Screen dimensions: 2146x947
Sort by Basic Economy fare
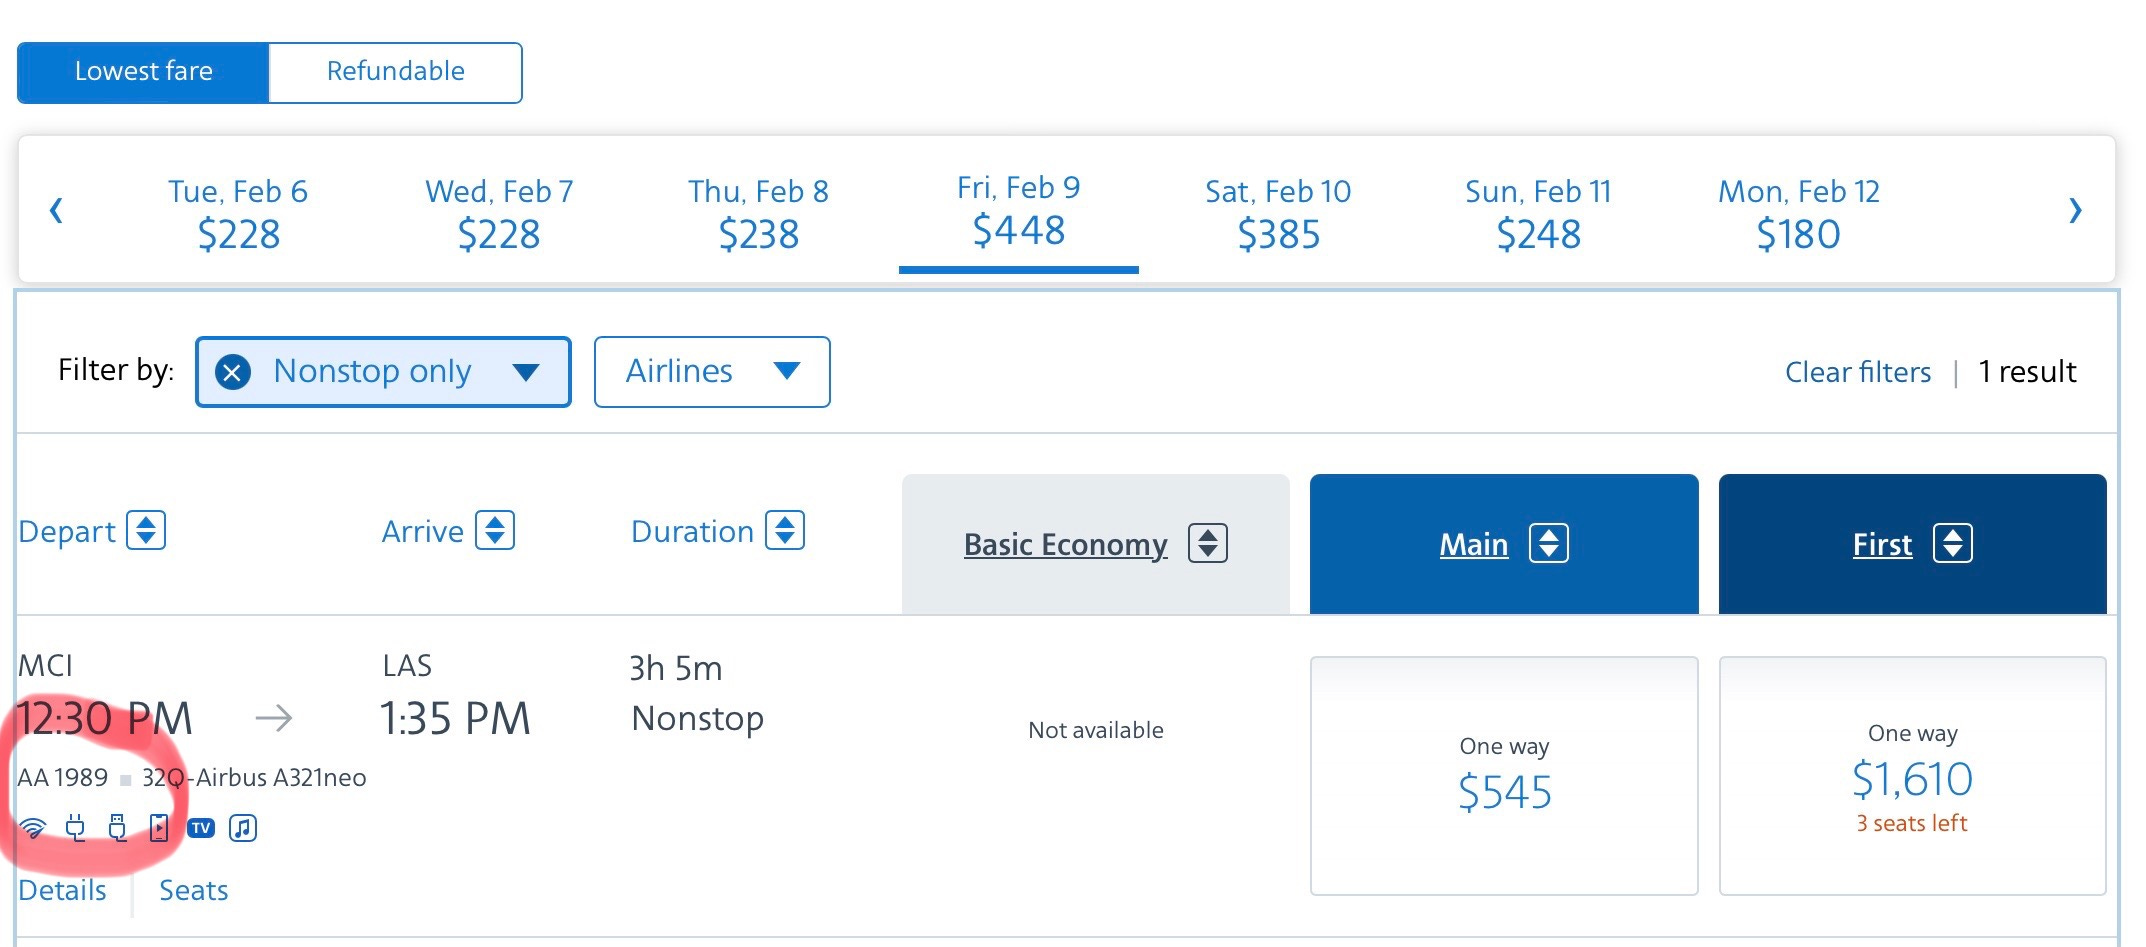[x=1096, y=544]
